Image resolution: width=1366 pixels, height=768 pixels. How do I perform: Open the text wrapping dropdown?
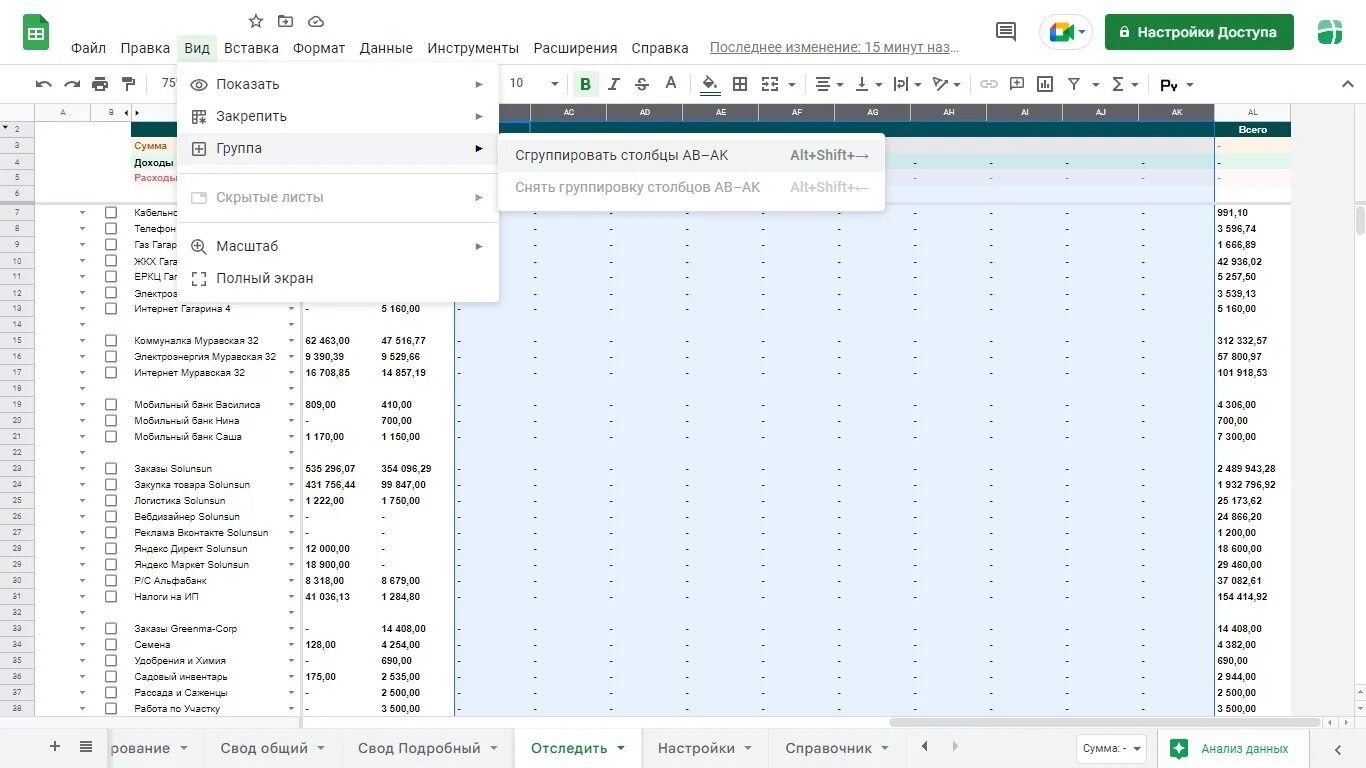(906, 84)
